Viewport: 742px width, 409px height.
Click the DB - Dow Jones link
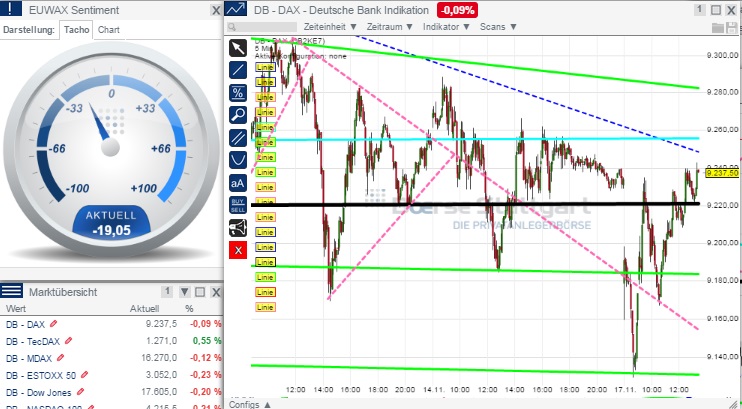39,392
